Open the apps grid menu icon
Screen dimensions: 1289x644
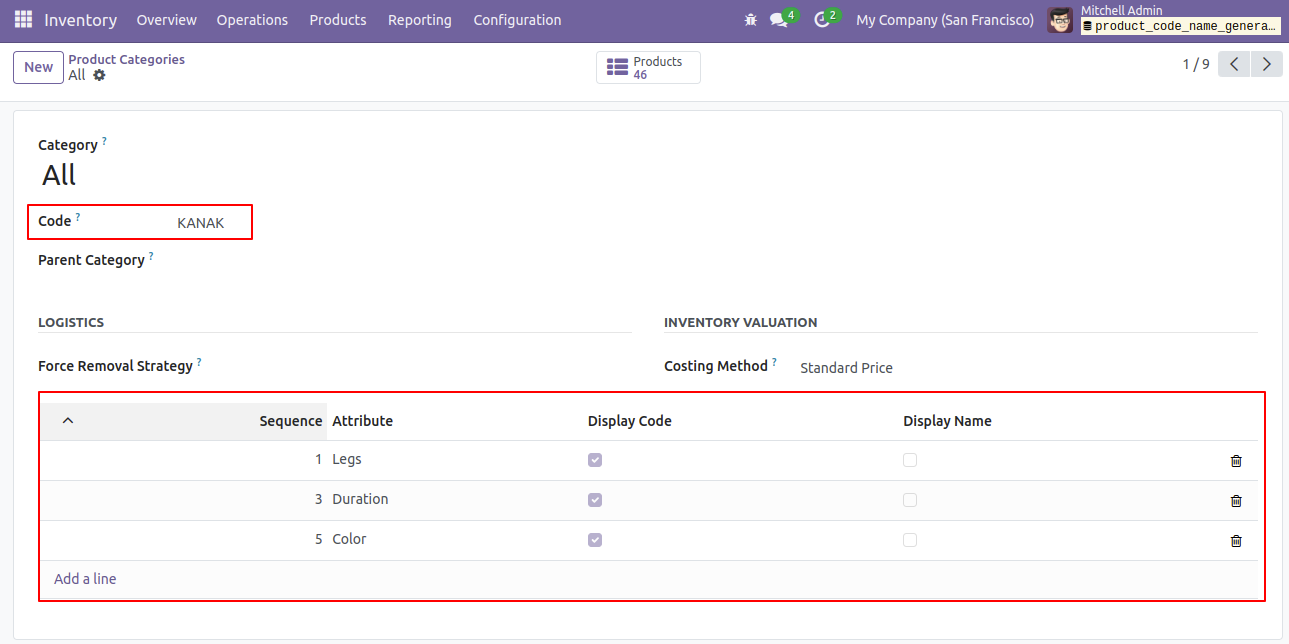click(x=23, y=20)
